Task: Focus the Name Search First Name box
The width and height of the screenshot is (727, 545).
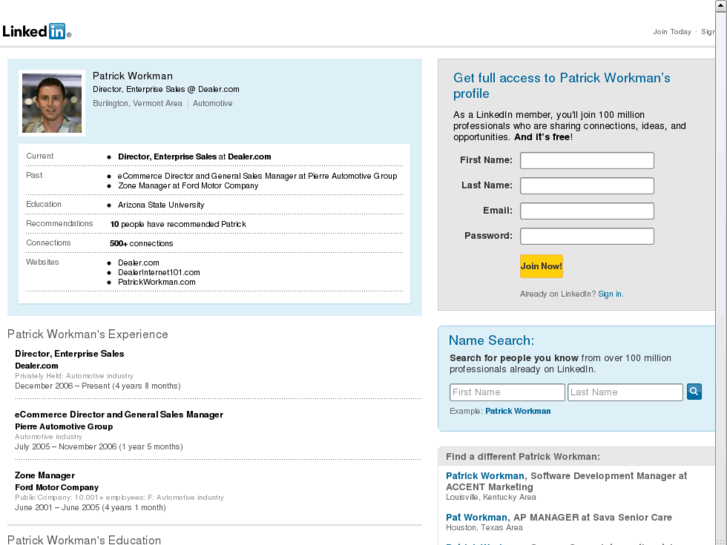Action: tap(507, 392)
